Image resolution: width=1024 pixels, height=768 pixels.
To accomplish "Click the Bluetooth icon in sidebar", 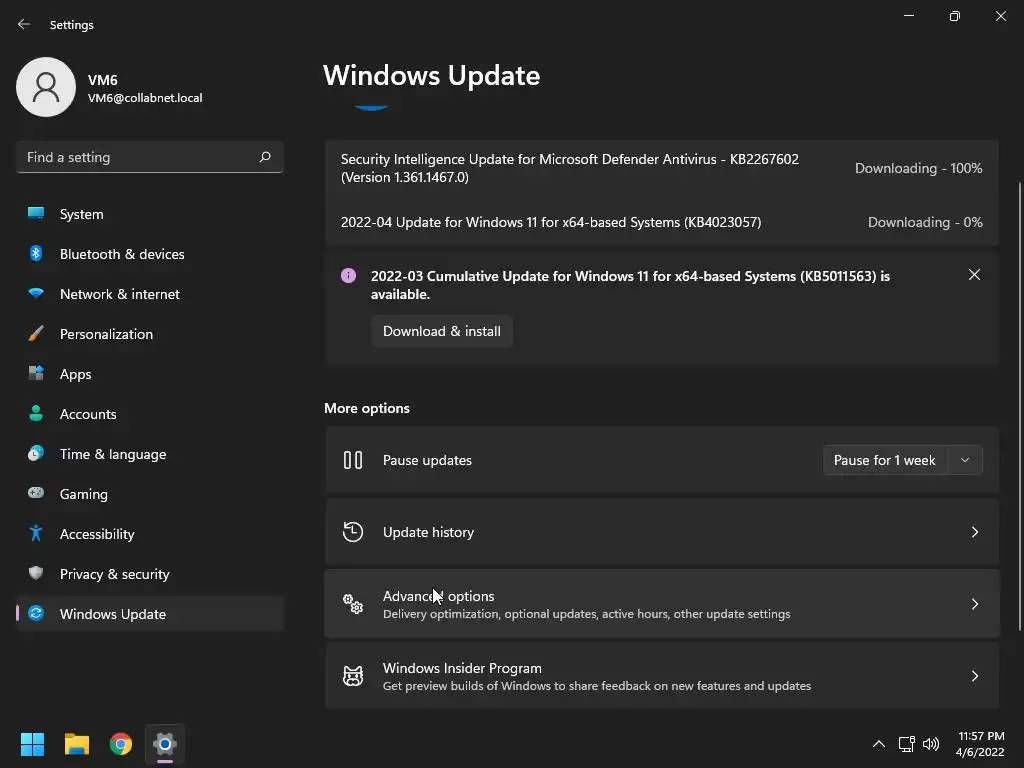I will point(36,253).
